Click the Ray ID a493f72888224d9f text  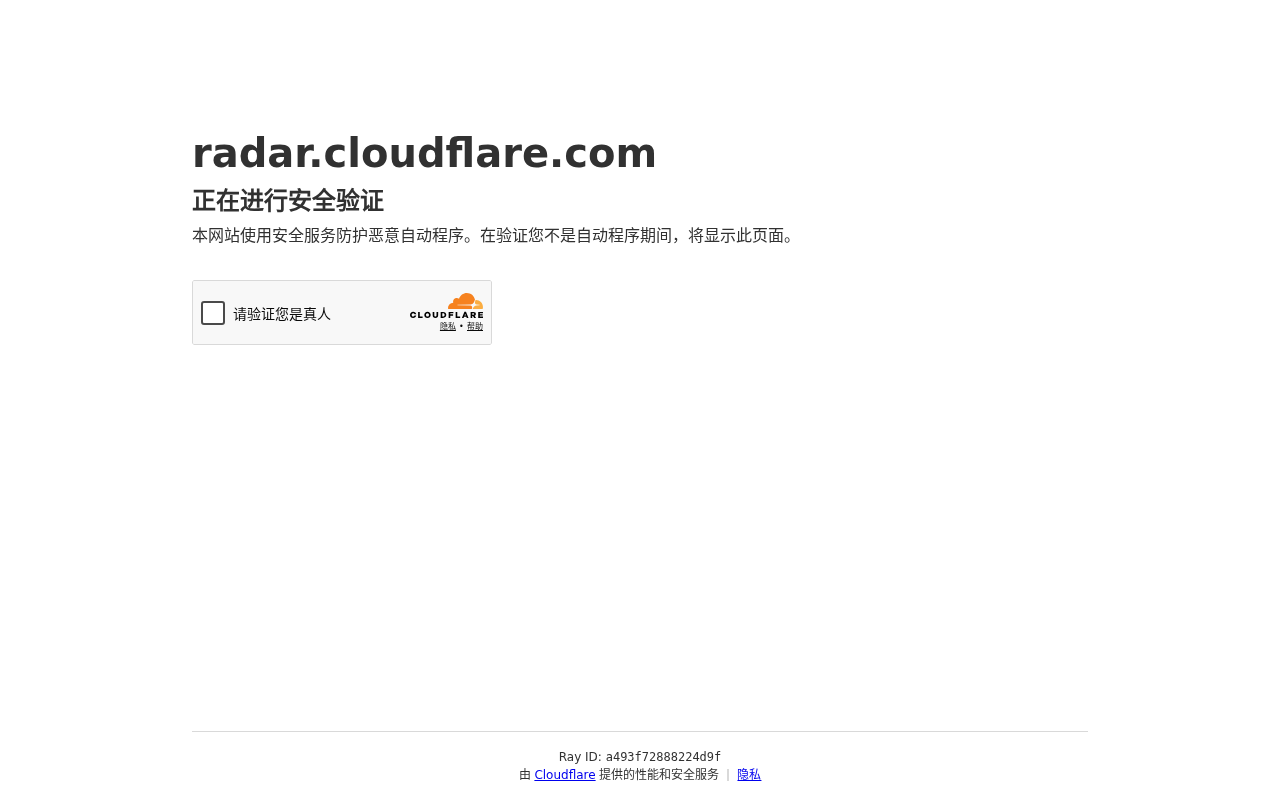click(x=640, y=757)
